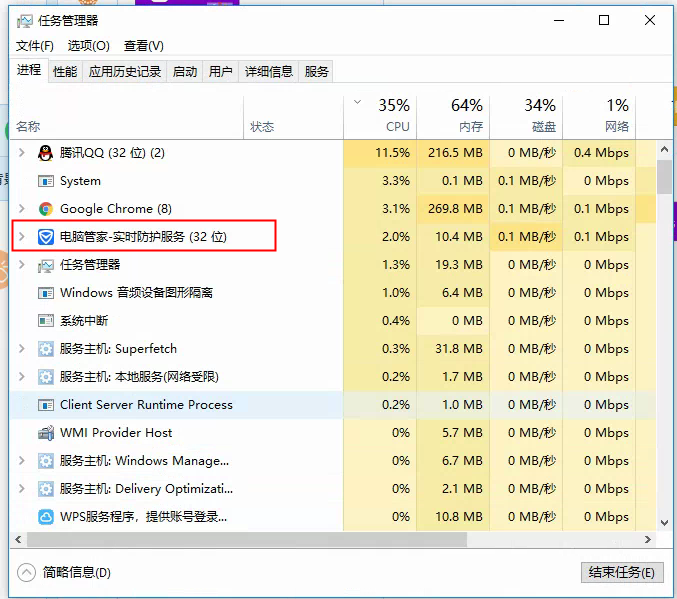Click the 269.8 MB memory value of Chrome

(x=455, y=209)
